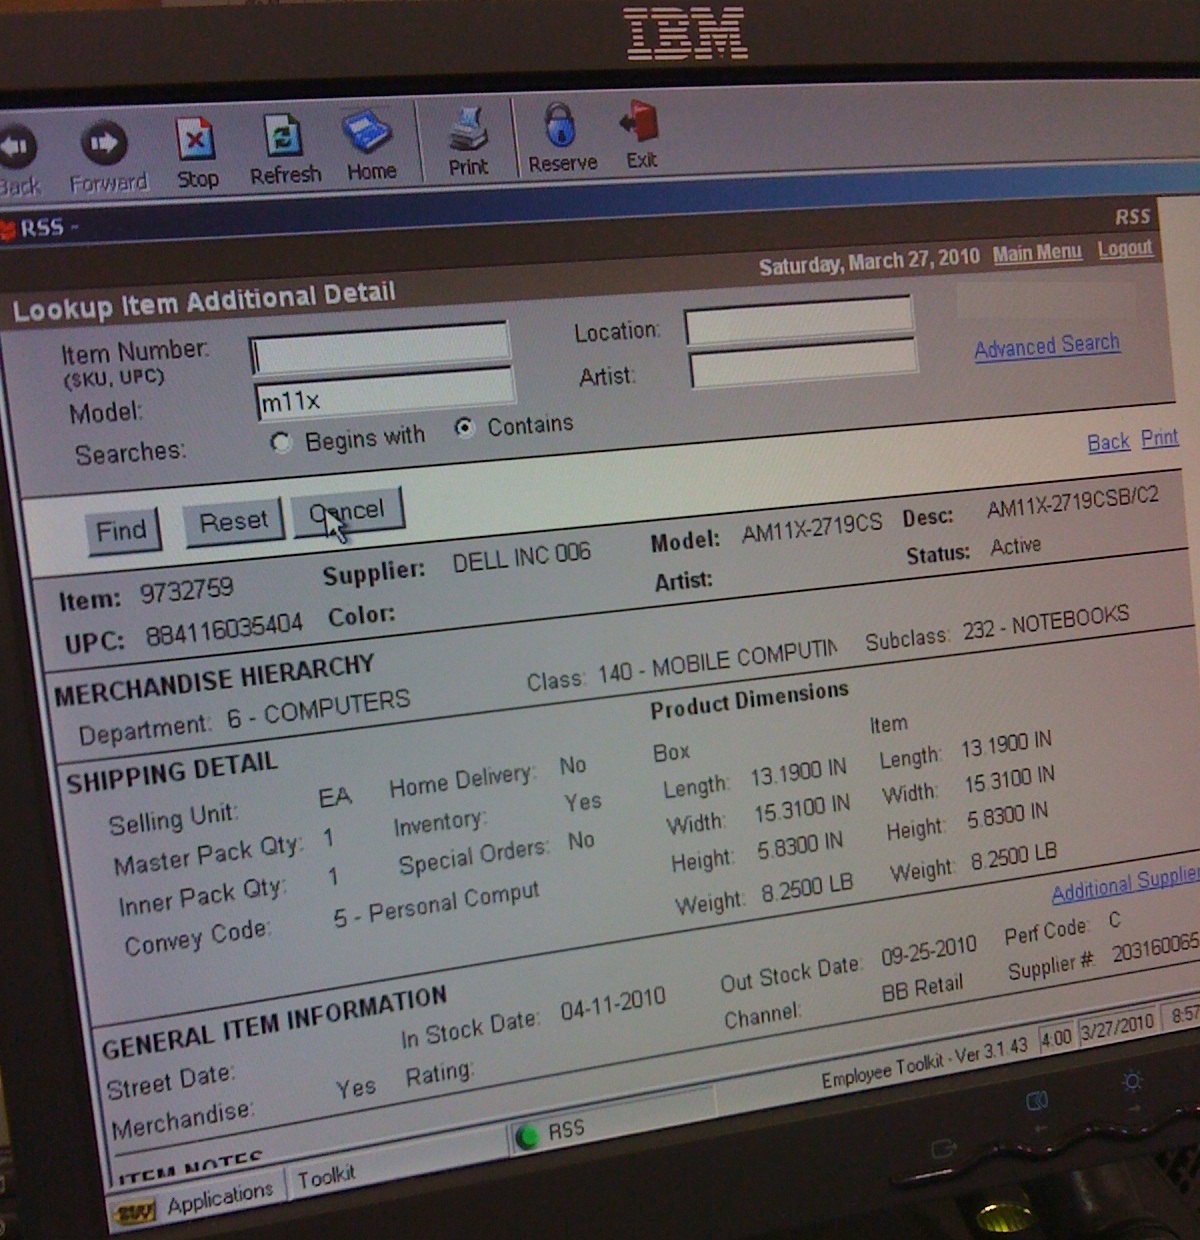Click the Reserve padlock icon
Screen dimensions: 1200x1240
point(561,125)
